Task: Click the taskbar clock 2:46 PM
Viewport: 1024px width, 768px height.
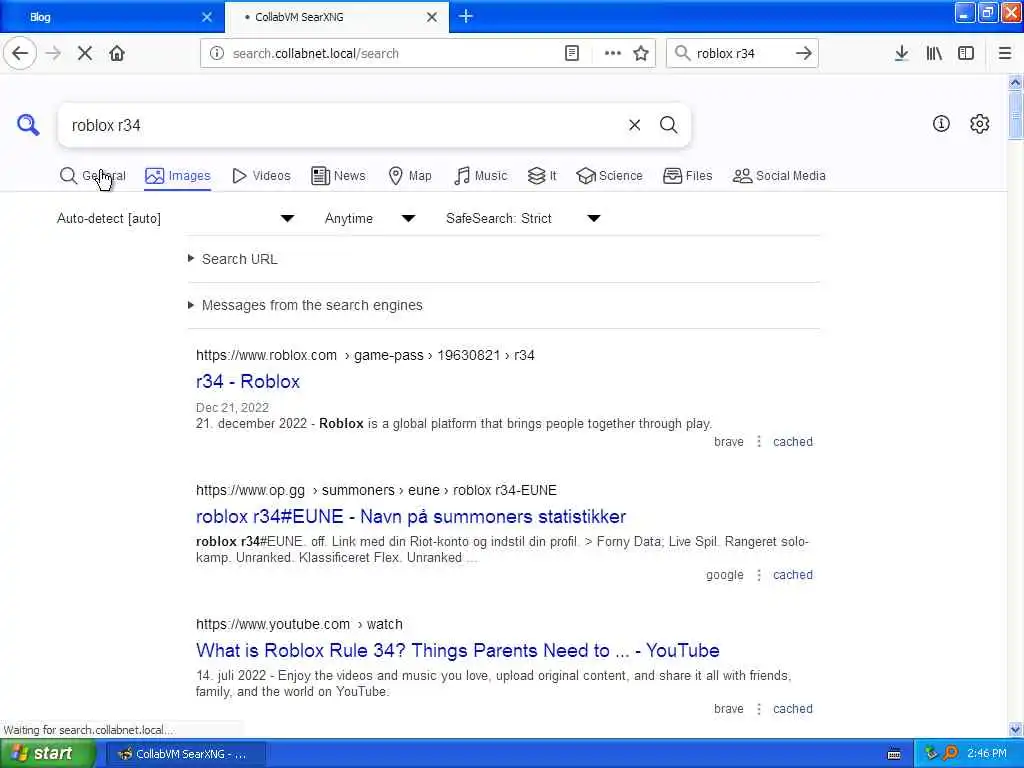Action: tap(987, 754)
